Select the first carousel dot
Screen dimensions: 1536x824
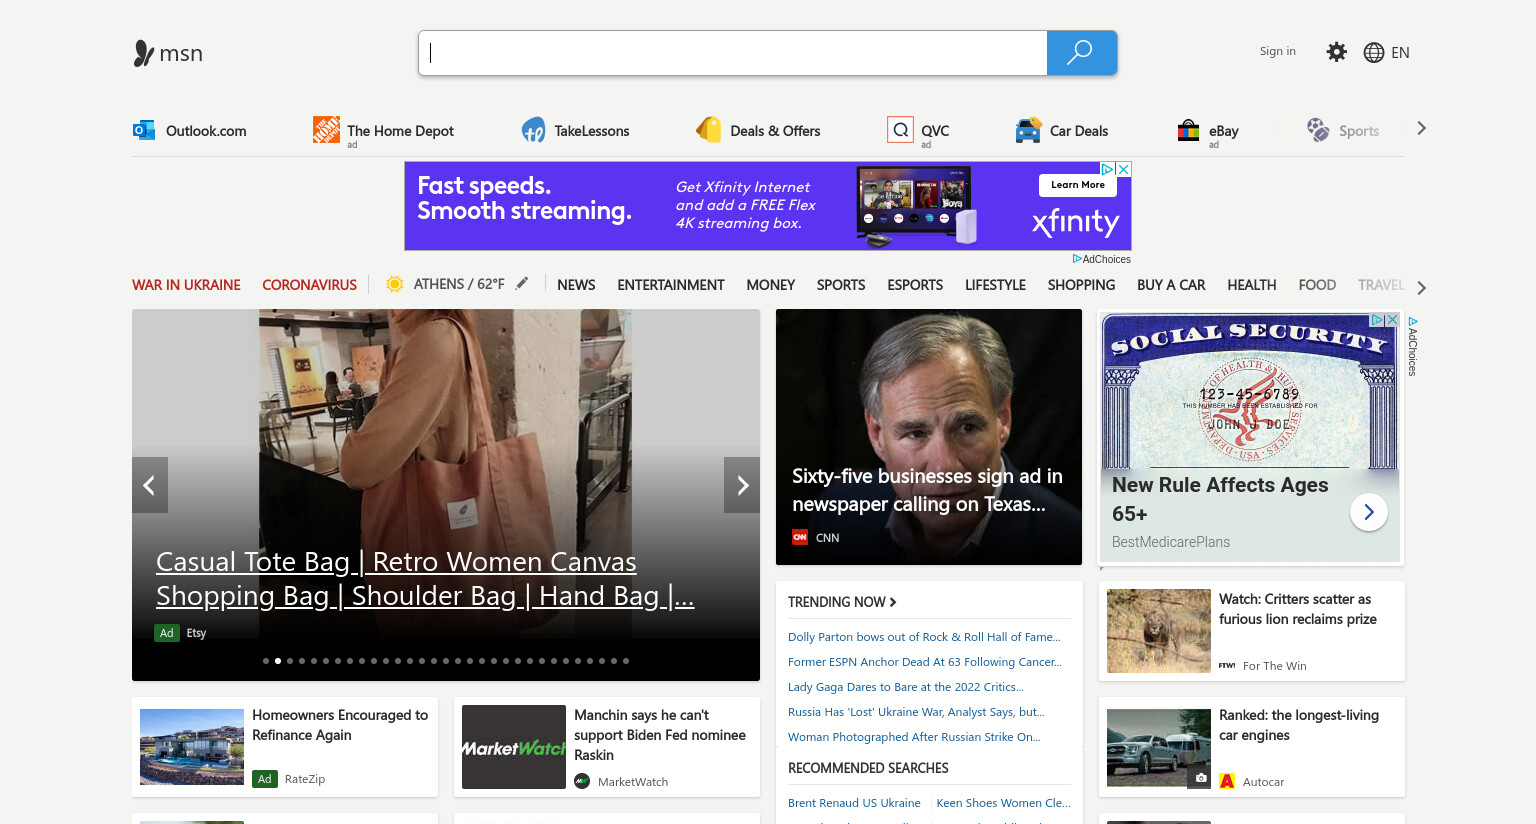point(266,661)
